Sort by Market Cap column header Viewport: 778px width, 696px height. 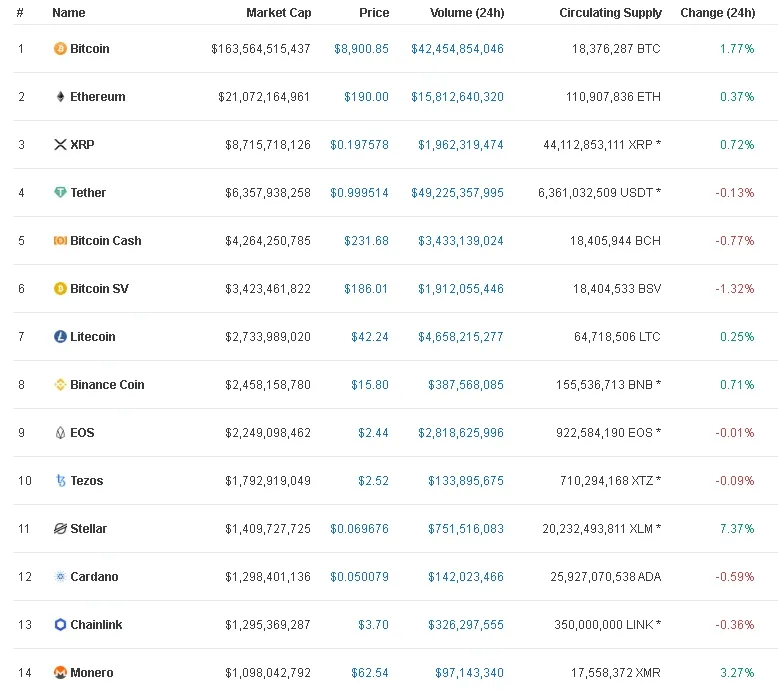(278, 13)
